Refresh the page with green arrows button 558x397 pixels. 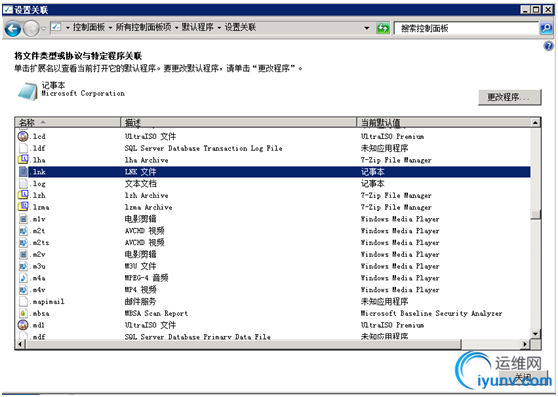[x=383, y=28]
